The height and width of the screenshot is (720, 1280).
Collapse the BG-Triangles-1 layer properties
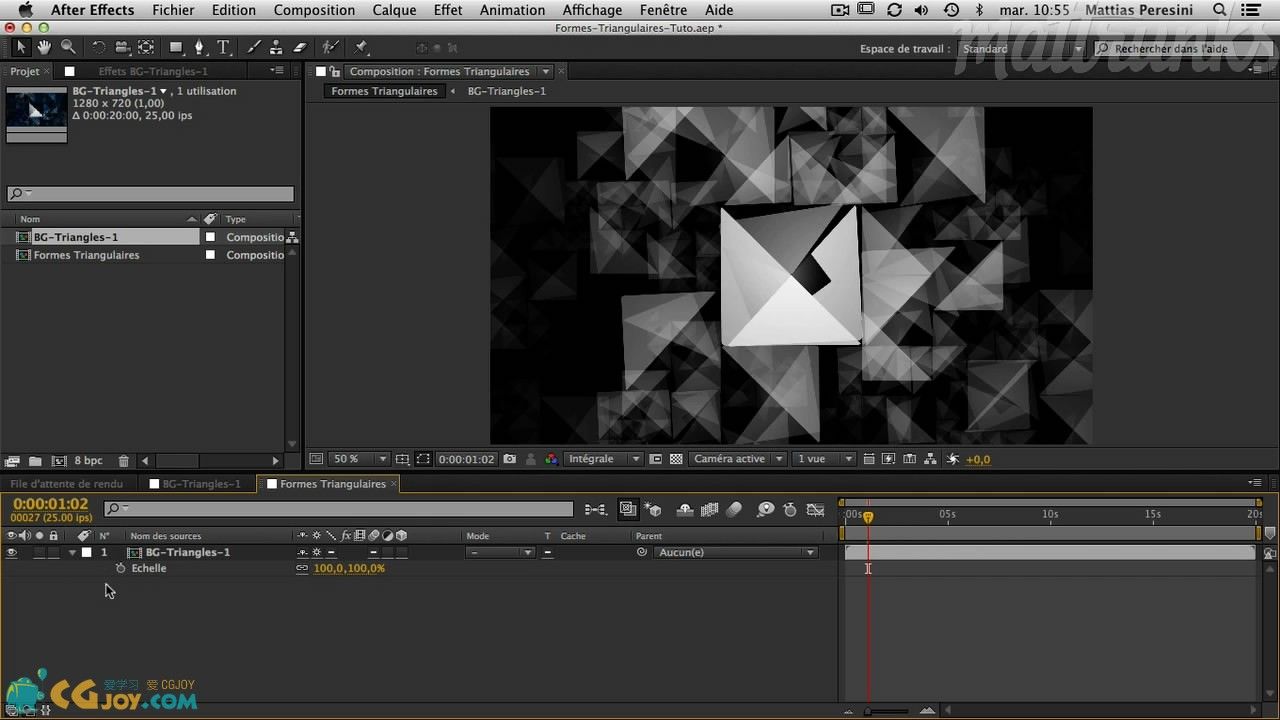coord(72,552)
